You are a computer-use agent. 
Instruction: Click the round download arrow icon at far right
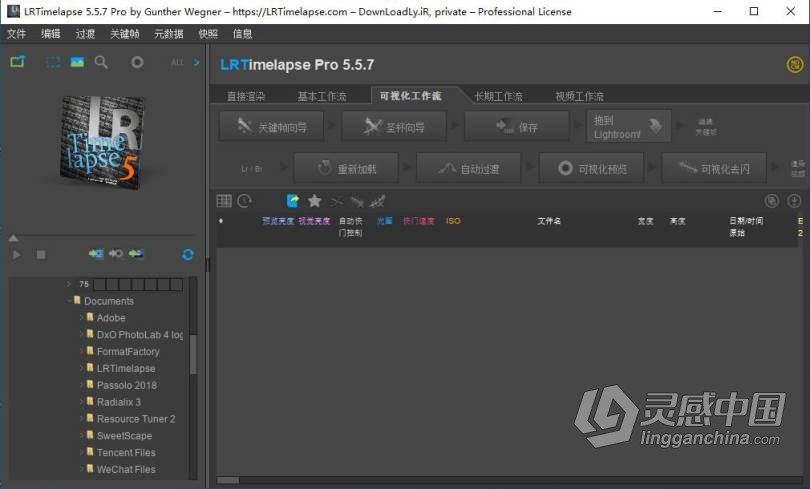(794, 201)
